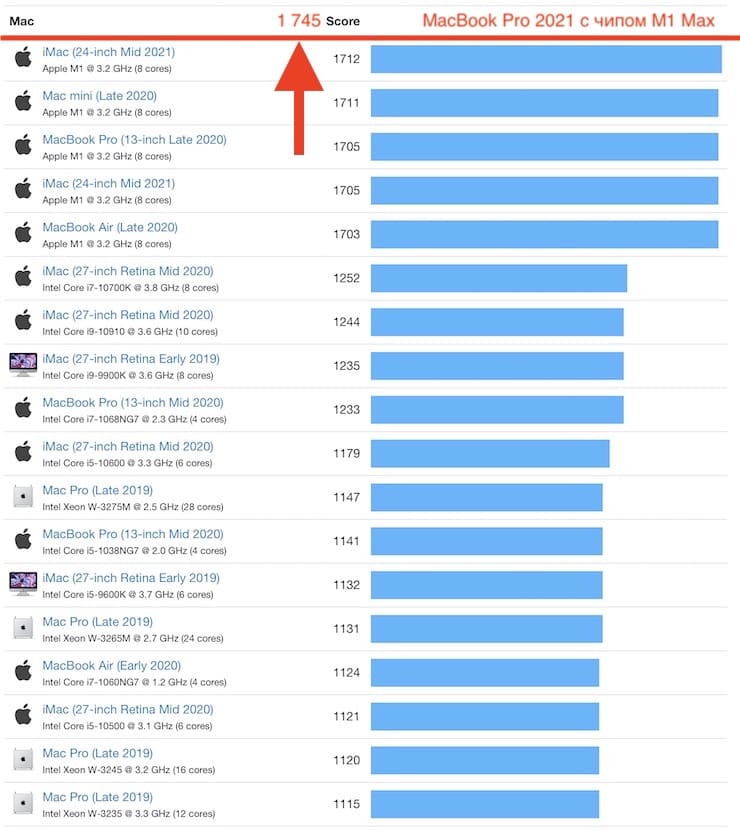Click the blue bar for score 1115
Screen dimensions: 740x831
click(x=485, y=804)
